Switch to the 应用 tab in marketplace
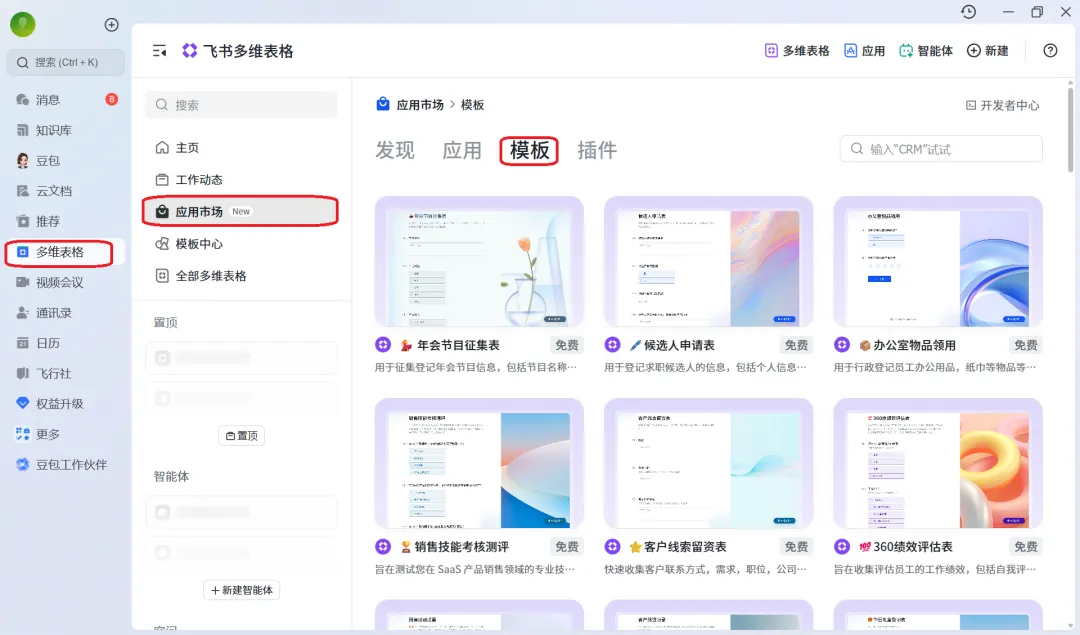The image size is (1080, 635). pos(461,150)
